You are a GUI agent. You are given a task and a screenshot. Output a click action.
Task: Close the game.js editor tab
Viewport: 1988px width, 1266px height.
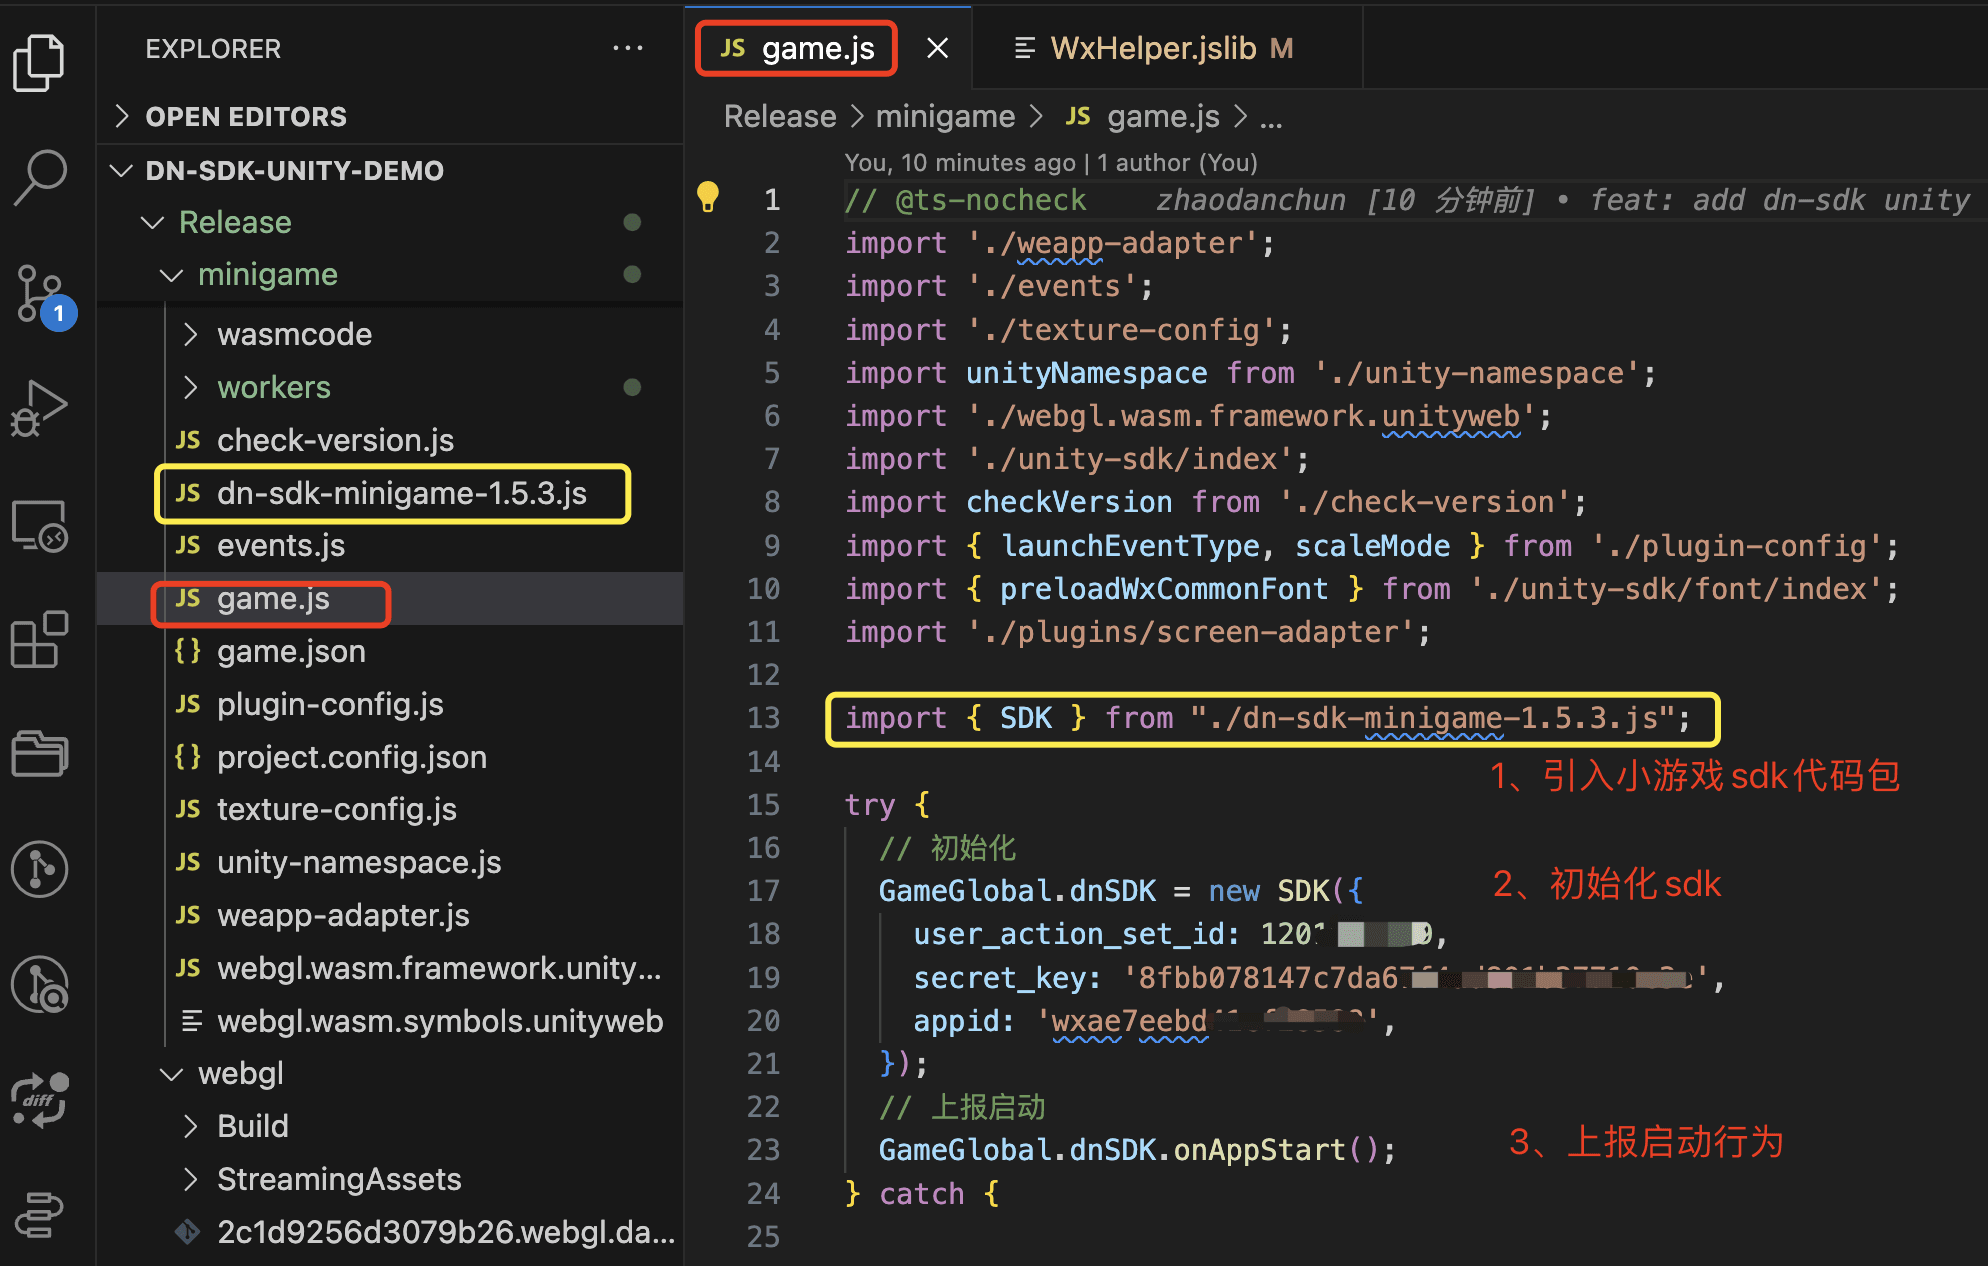coord(937,48)
